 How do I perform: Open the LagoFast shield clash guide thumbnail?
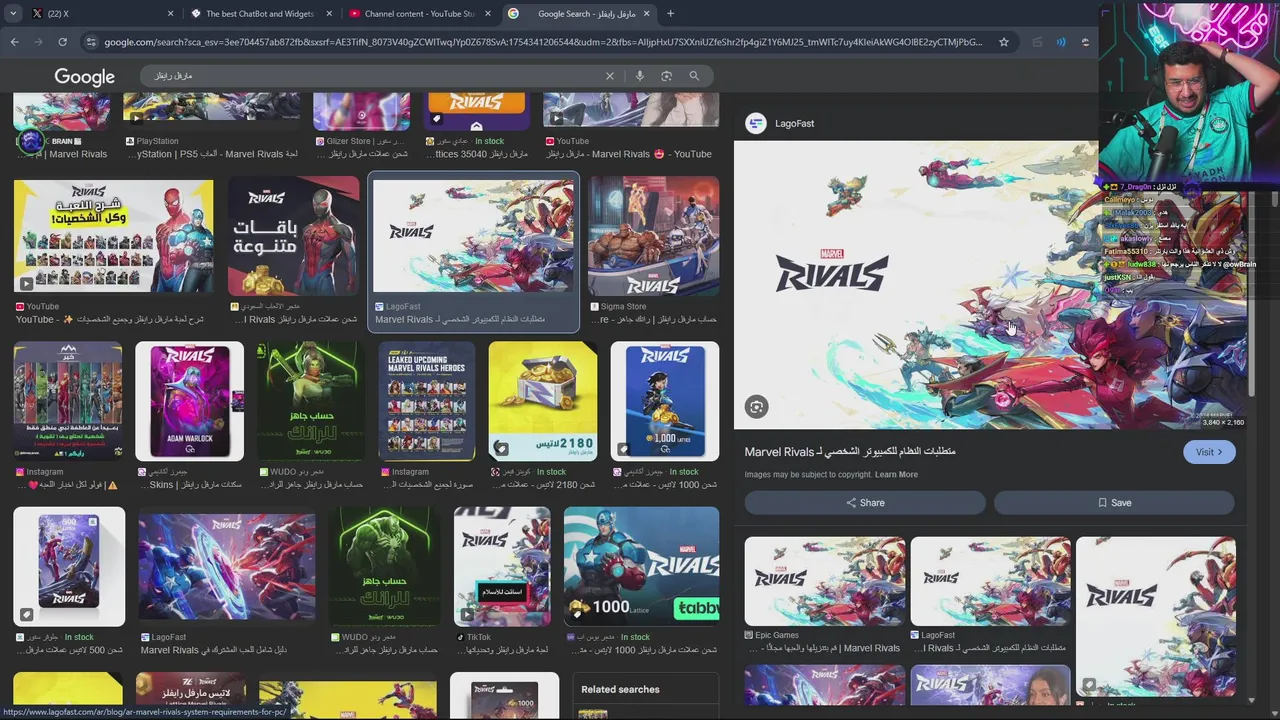[226, 566]
